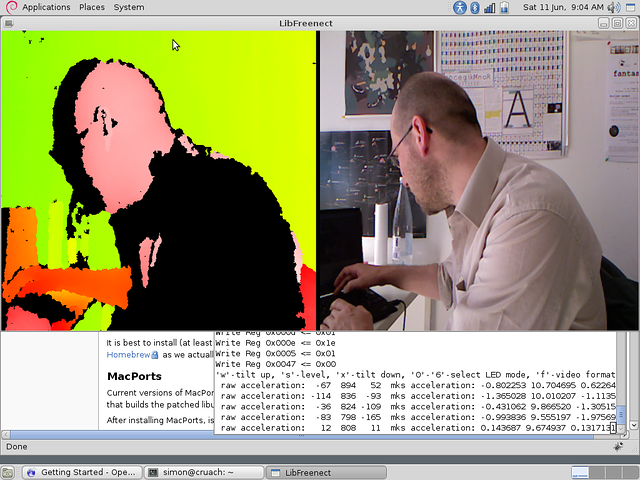This screenshot has height=480, width=640.
Task: Open the Applications menu
Action: (x=46, y=7)
